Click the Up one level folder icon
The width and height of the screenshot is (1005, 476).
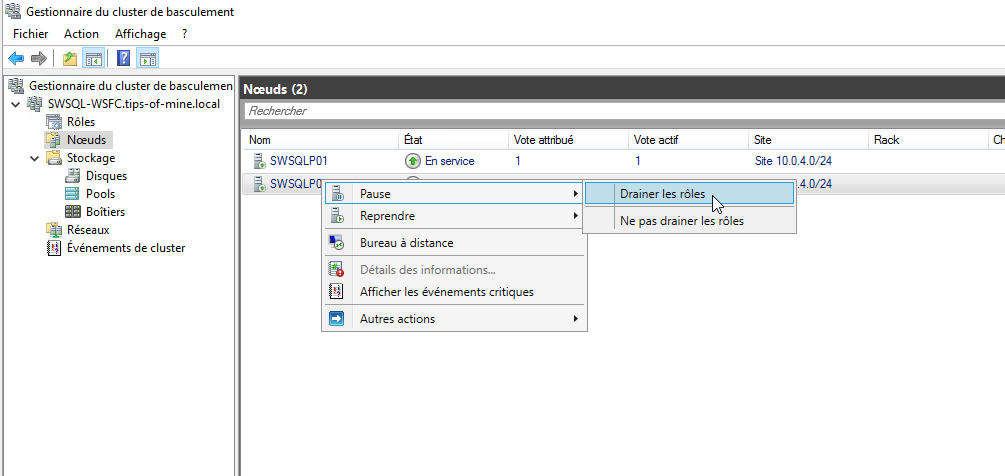(70, 59)
